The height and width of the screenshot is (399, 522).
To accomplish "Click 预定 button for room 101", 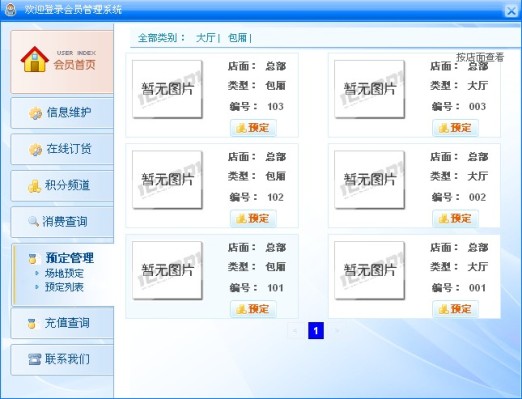I will click(x=253, y=309).
